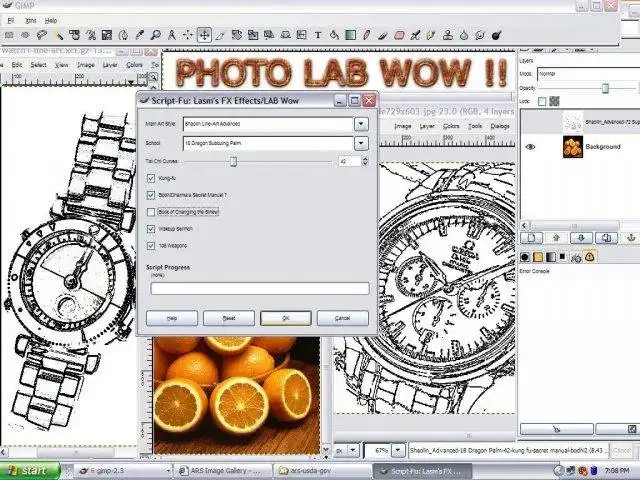
Task: Click the New Layer button in Layers panel
Action: point(531,238)
